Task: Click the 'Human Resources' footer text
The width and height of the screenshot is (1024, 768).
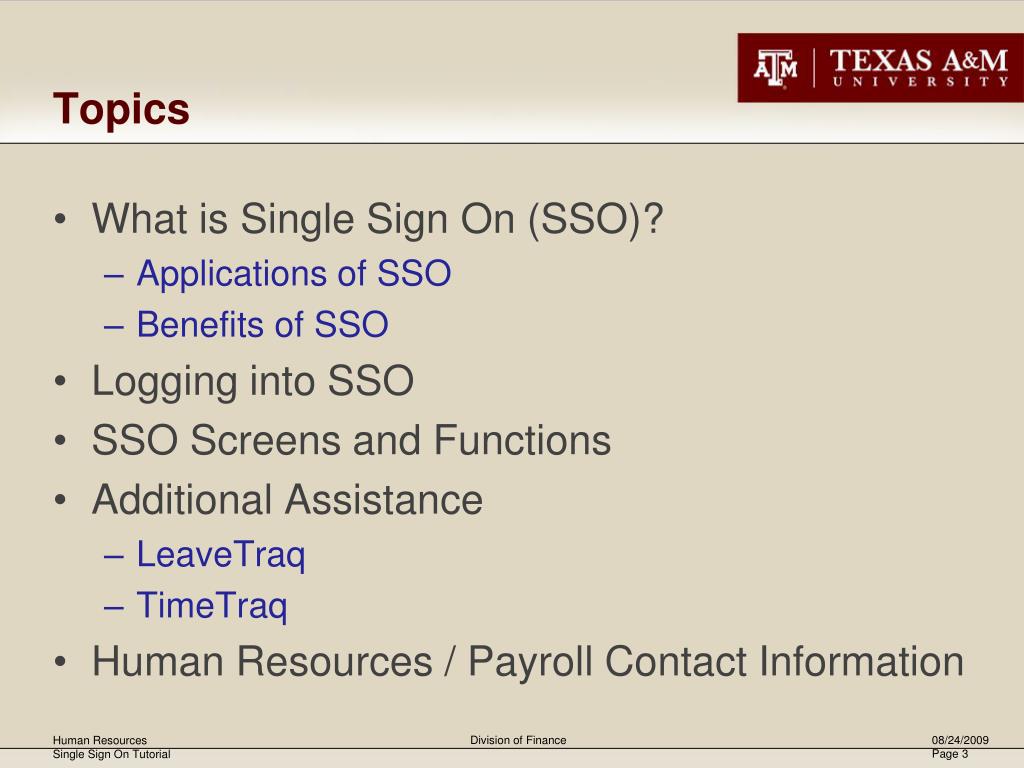Action: pyautogui.click(x=100, y=740)
